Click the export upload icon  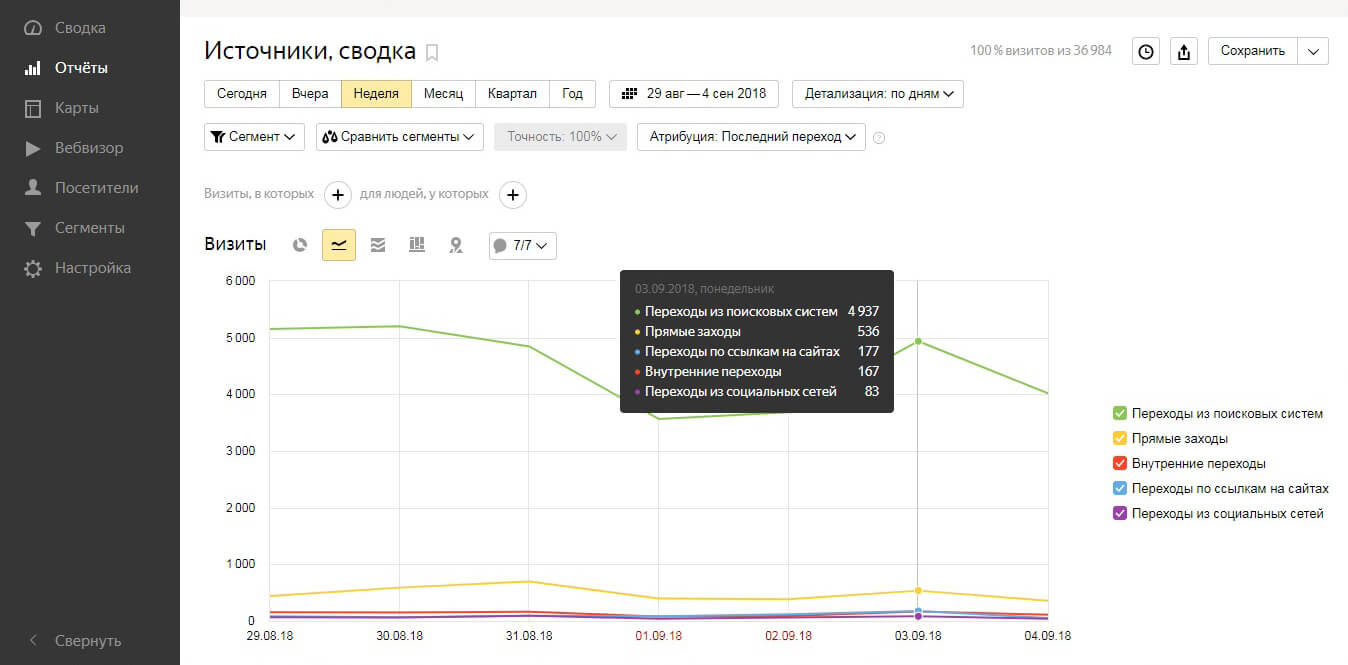click(1184, 52)
